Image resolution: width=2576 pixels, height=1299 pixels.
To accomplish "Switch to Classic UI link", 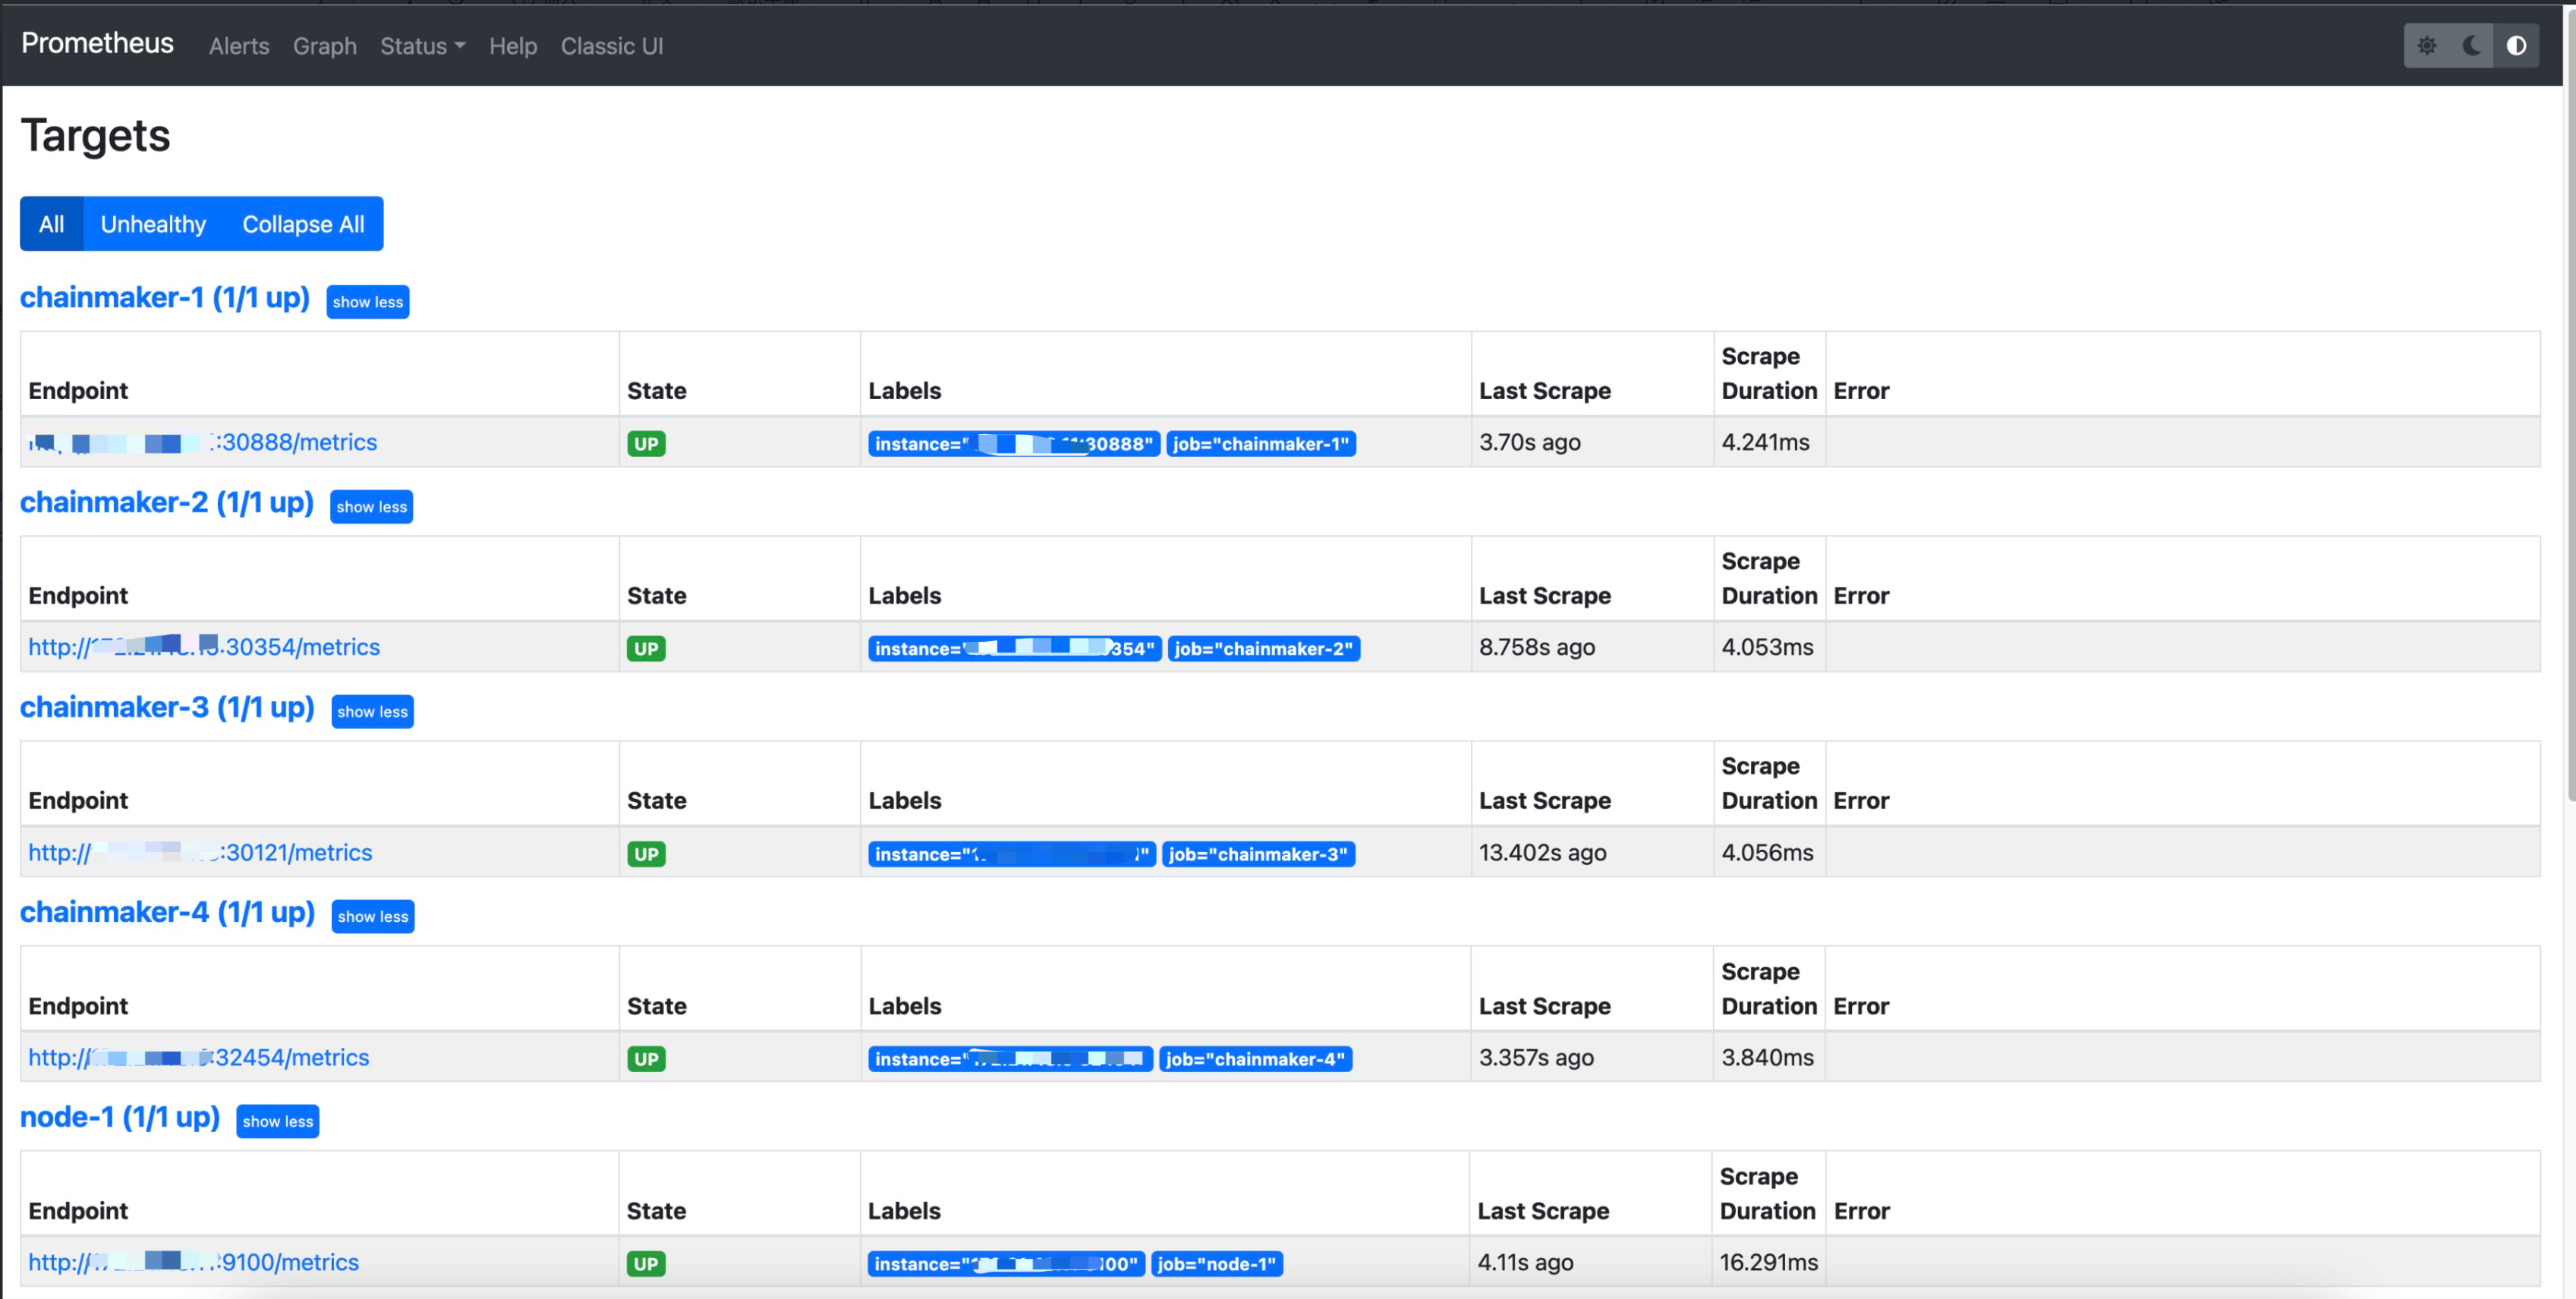I will [x=611, y=46].
